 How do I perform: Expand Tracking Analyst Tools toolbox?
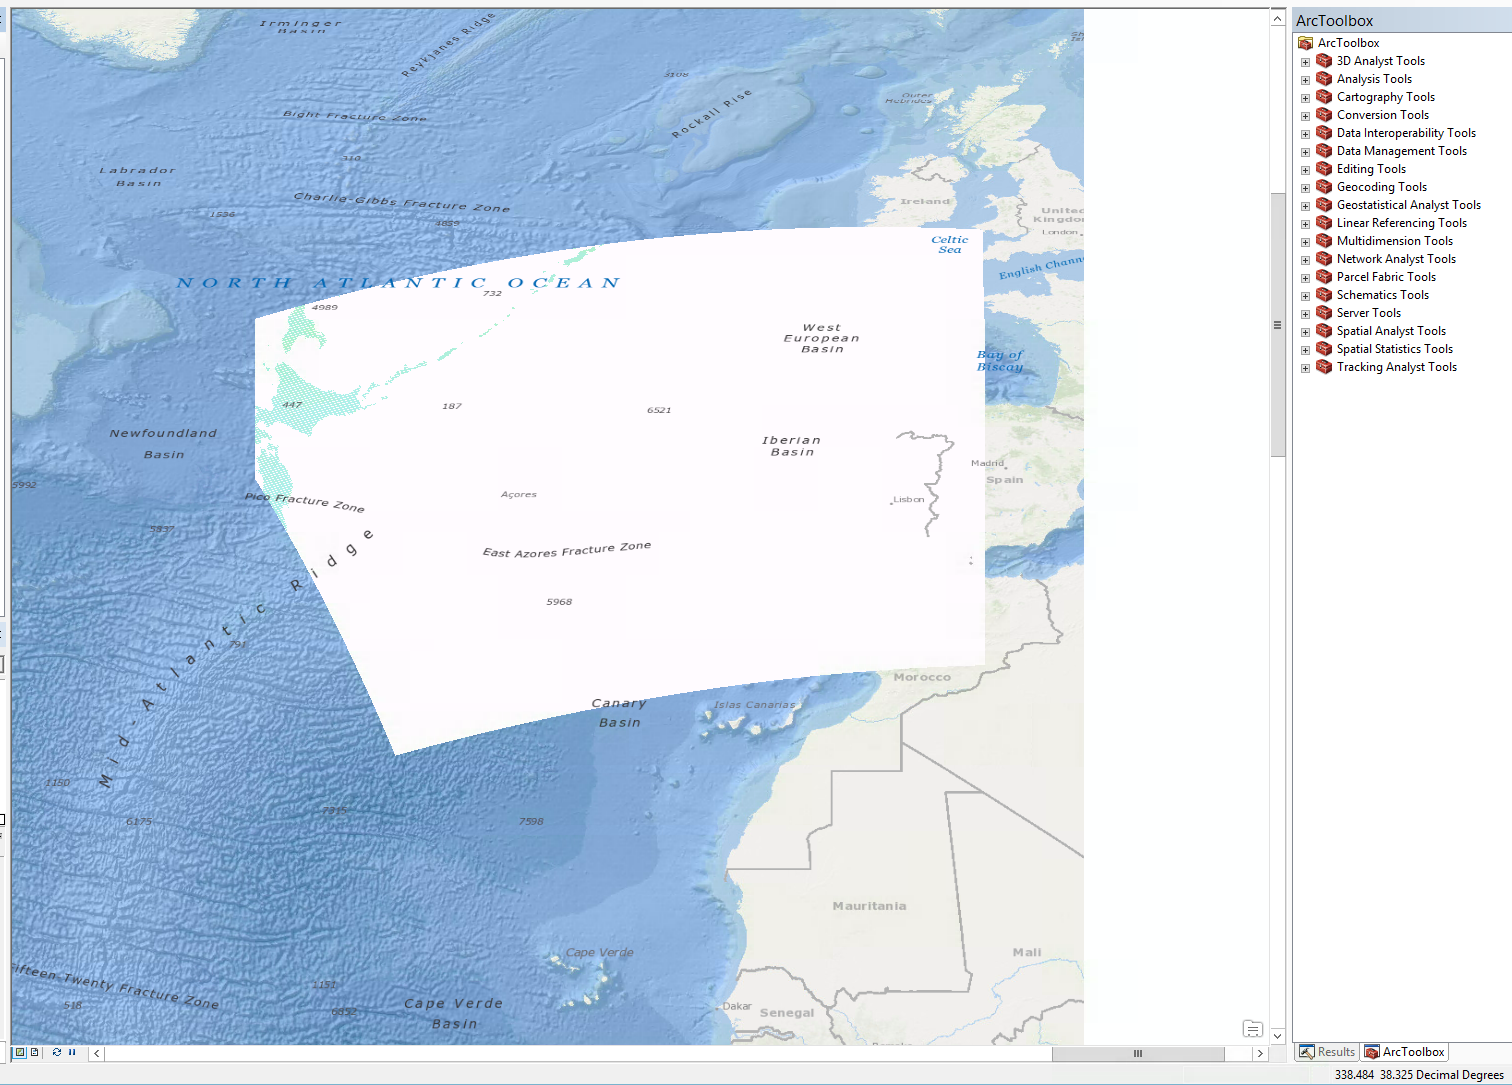pyautogui.click(x=1305, y=368)
